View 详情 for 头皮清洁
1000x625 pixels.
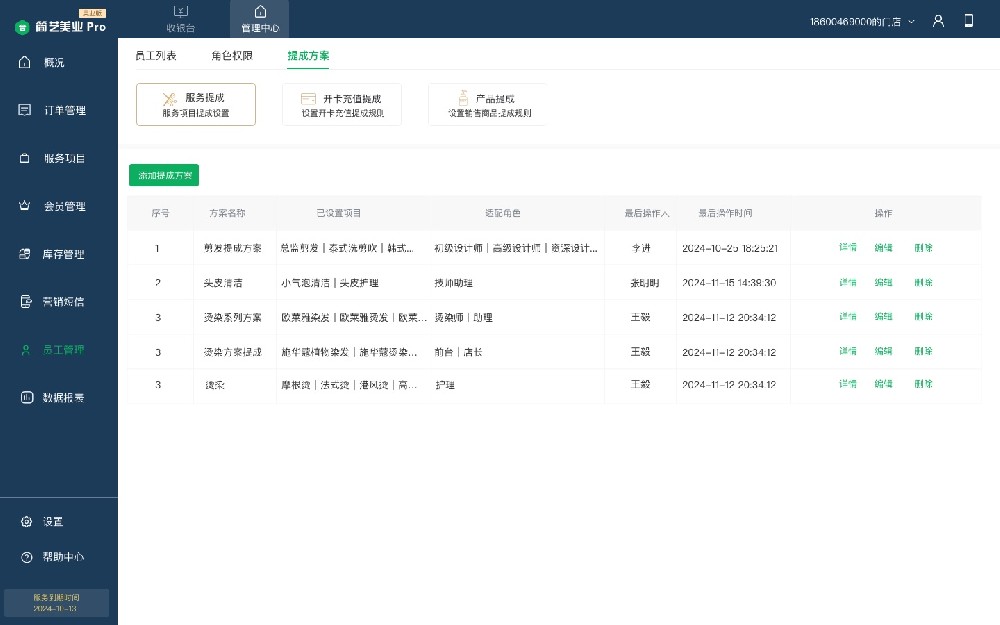pos(848,282)
